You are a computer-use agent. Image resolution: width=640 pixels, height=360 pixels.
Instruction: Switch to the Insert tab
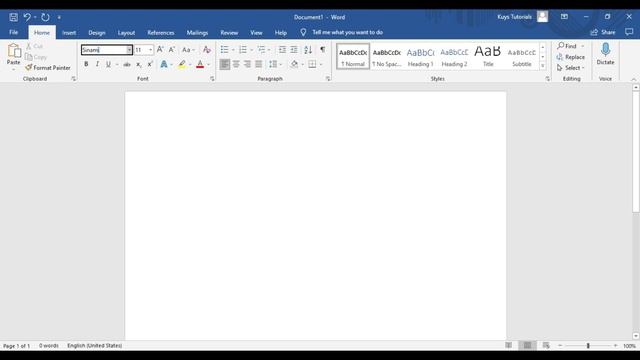click(x=69, y=32)
